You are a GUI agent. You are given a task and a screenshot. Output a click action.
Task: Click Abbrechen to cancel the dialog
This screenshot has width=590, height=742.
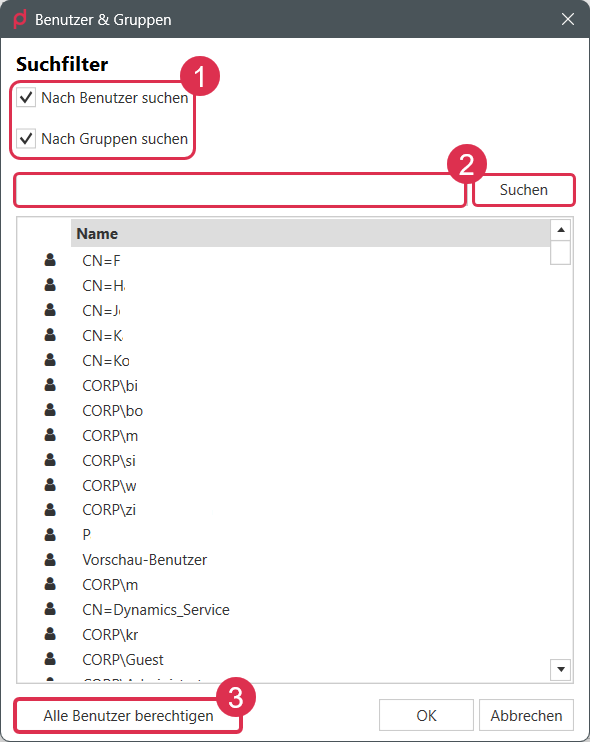526,716
